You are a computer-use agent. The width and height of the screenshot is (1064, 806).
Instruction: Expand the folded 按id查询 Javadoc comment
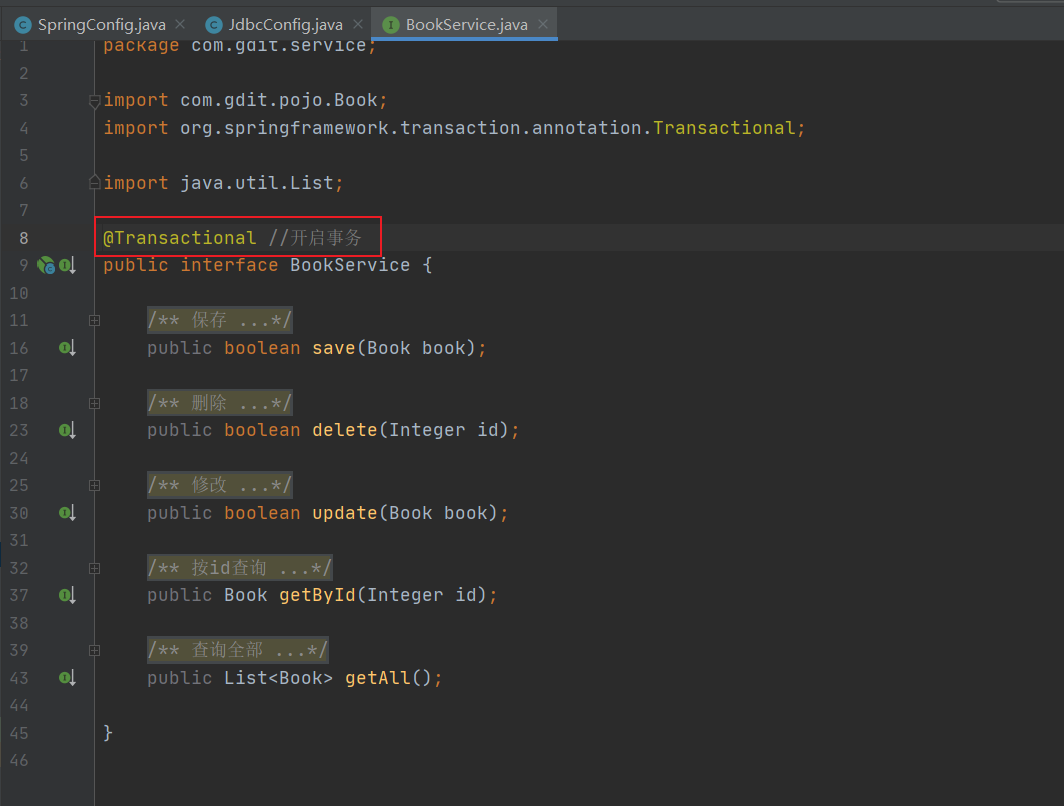pos(95,569)
